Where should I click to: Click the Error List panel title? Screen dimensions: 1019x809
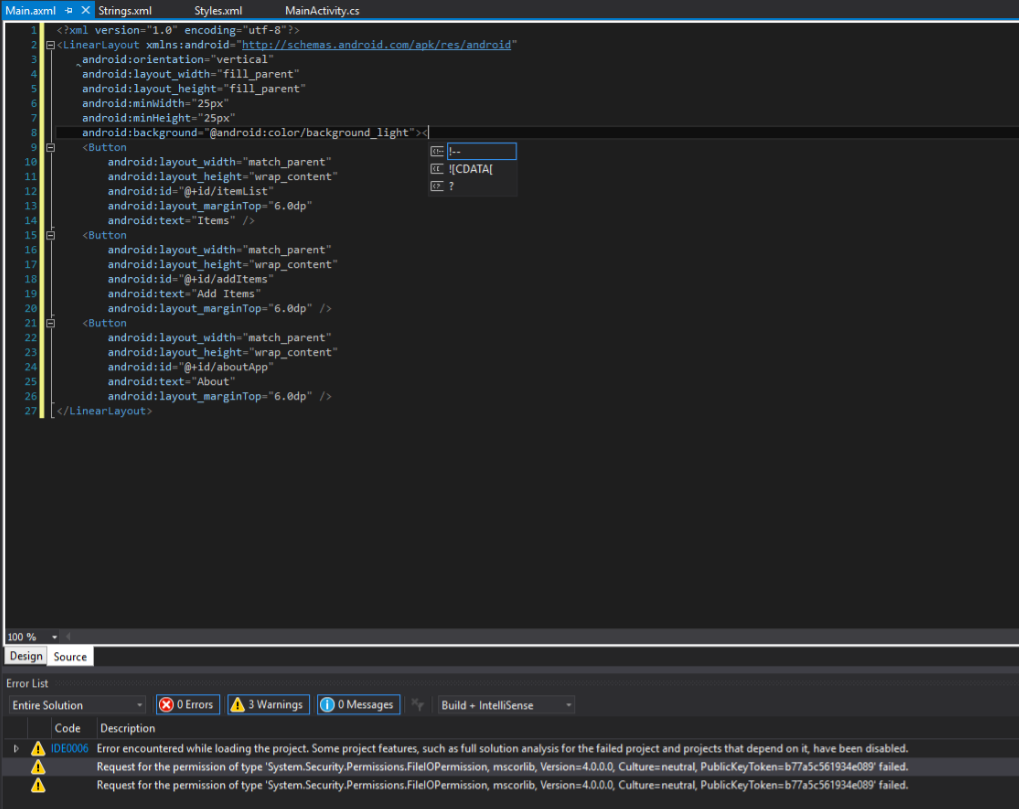tap(27, 684)
